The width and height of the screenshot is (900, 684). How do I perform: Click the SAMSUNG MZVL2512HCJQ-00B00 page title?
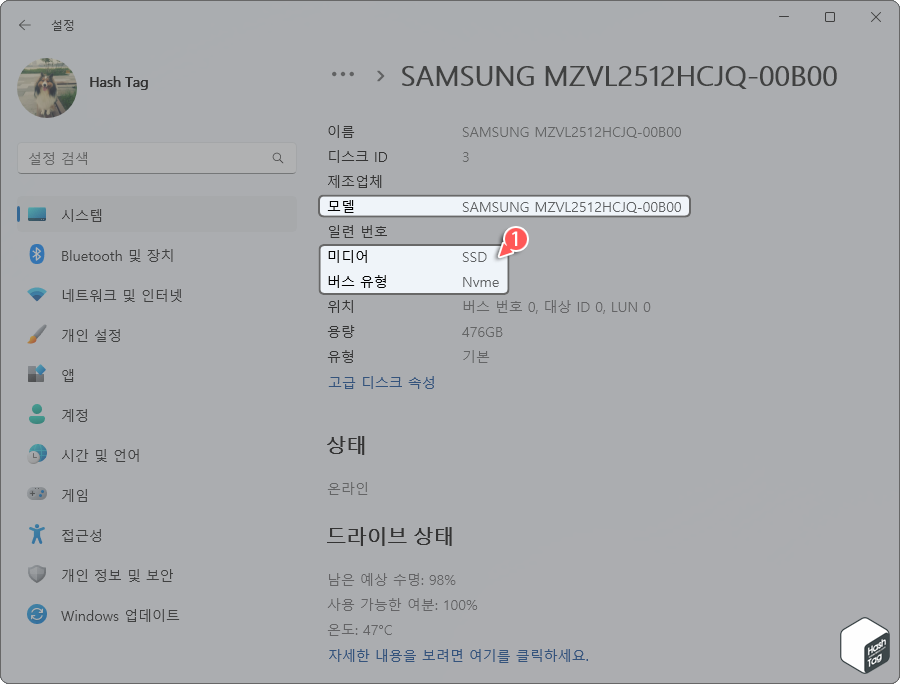tap(619, 76)
